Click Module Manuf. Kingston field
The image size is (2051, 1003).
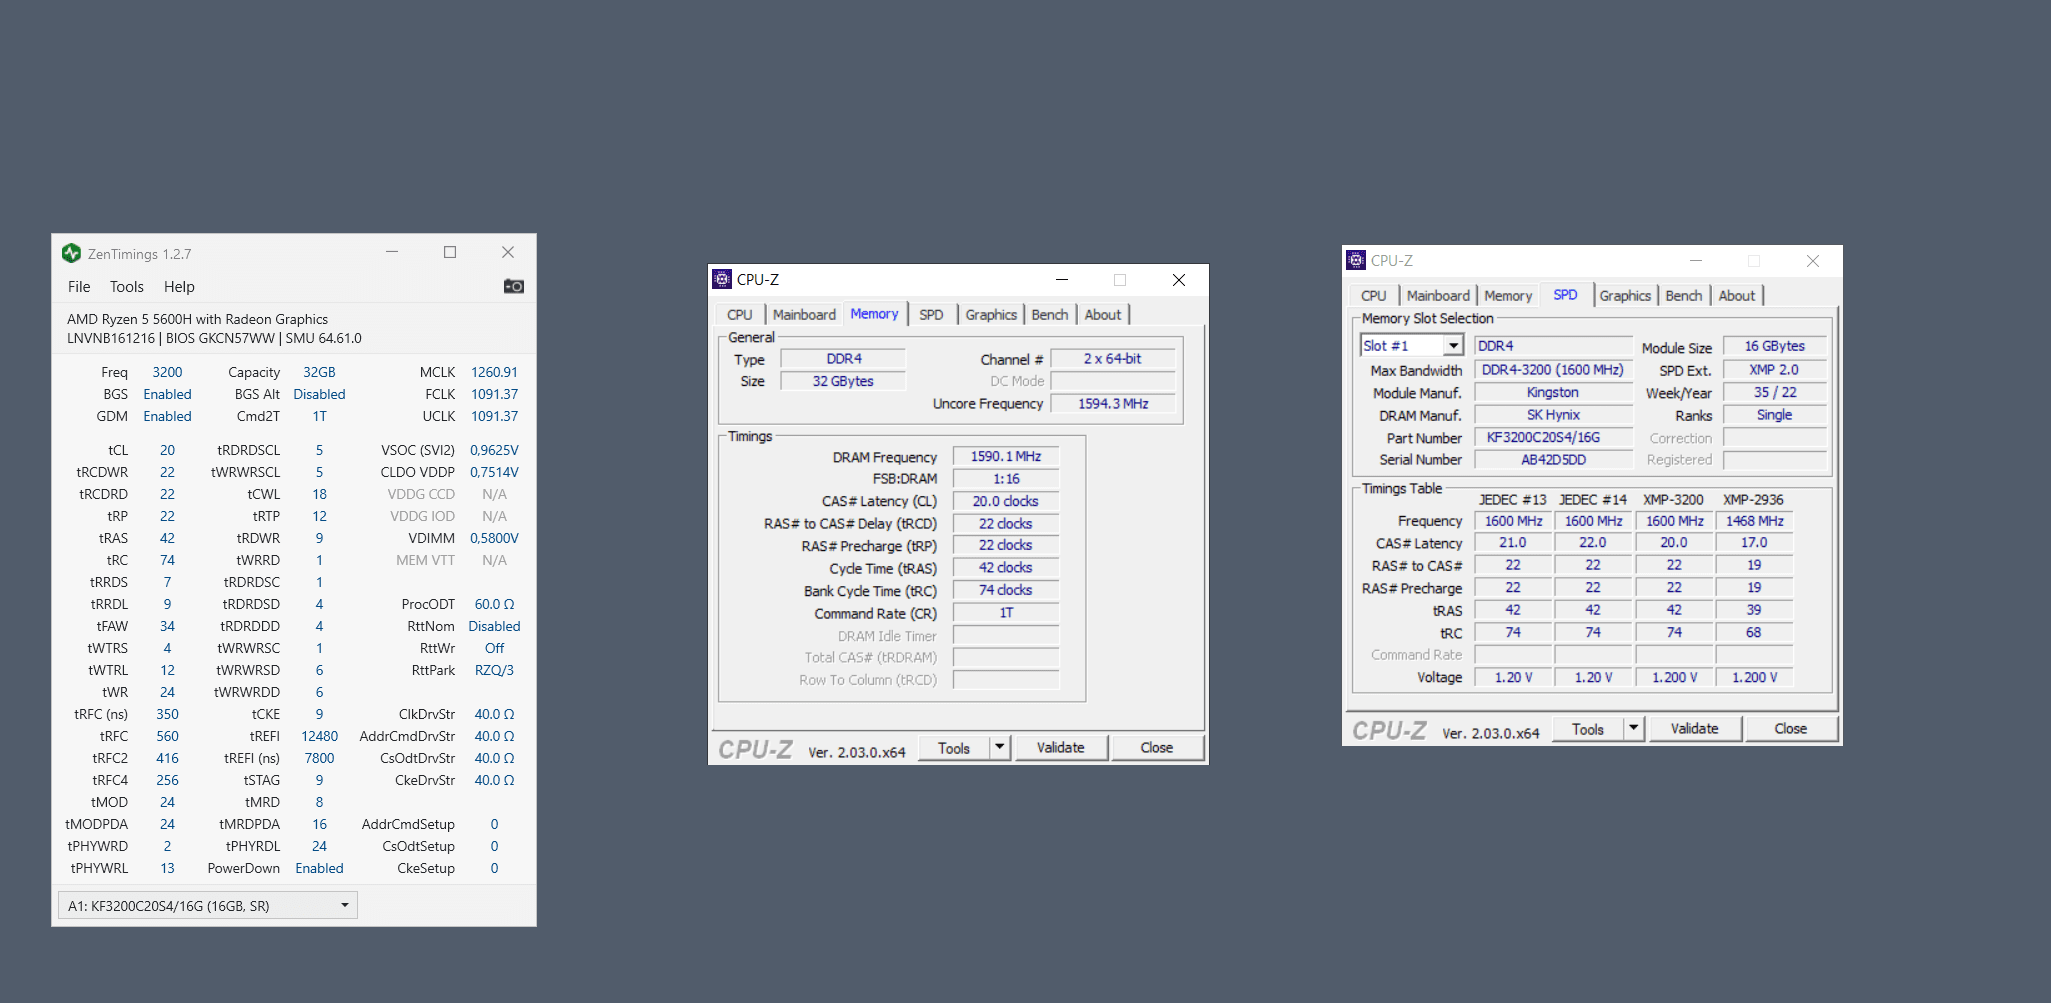click(1552, 392)
